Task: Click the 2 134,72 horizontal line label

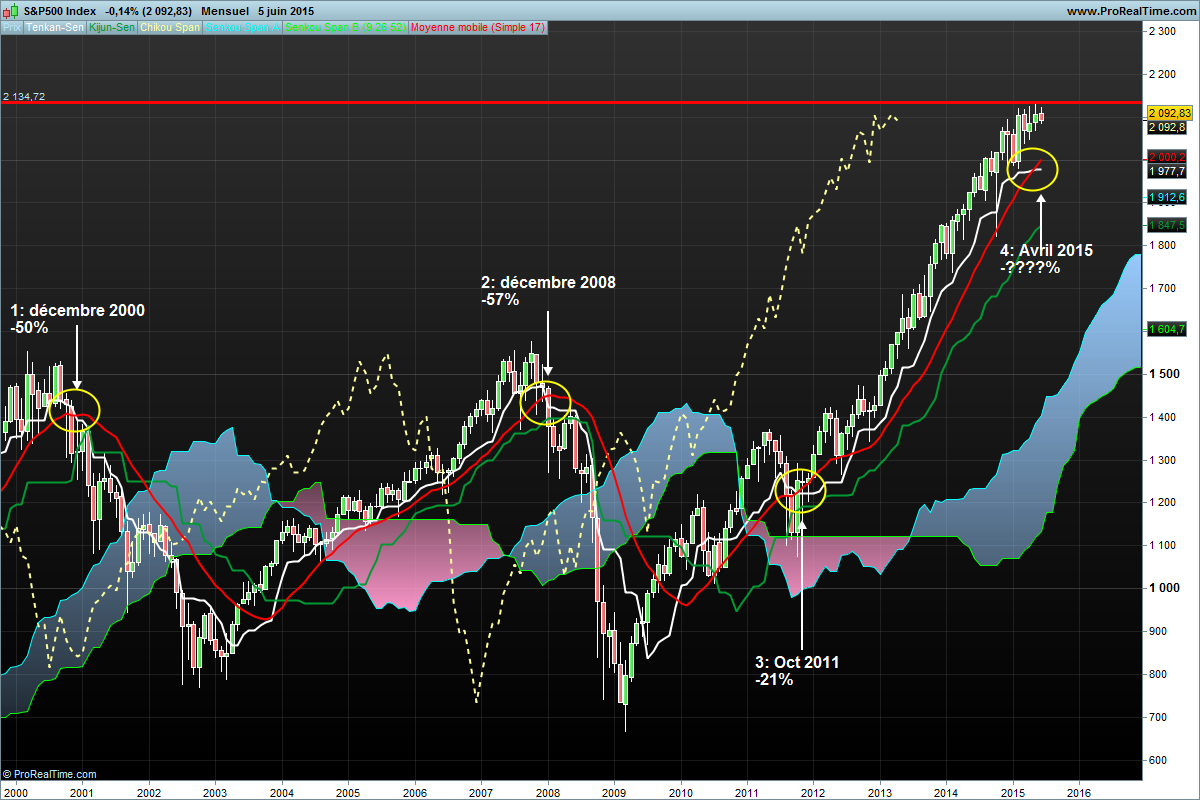Action: tap(24, 96)
